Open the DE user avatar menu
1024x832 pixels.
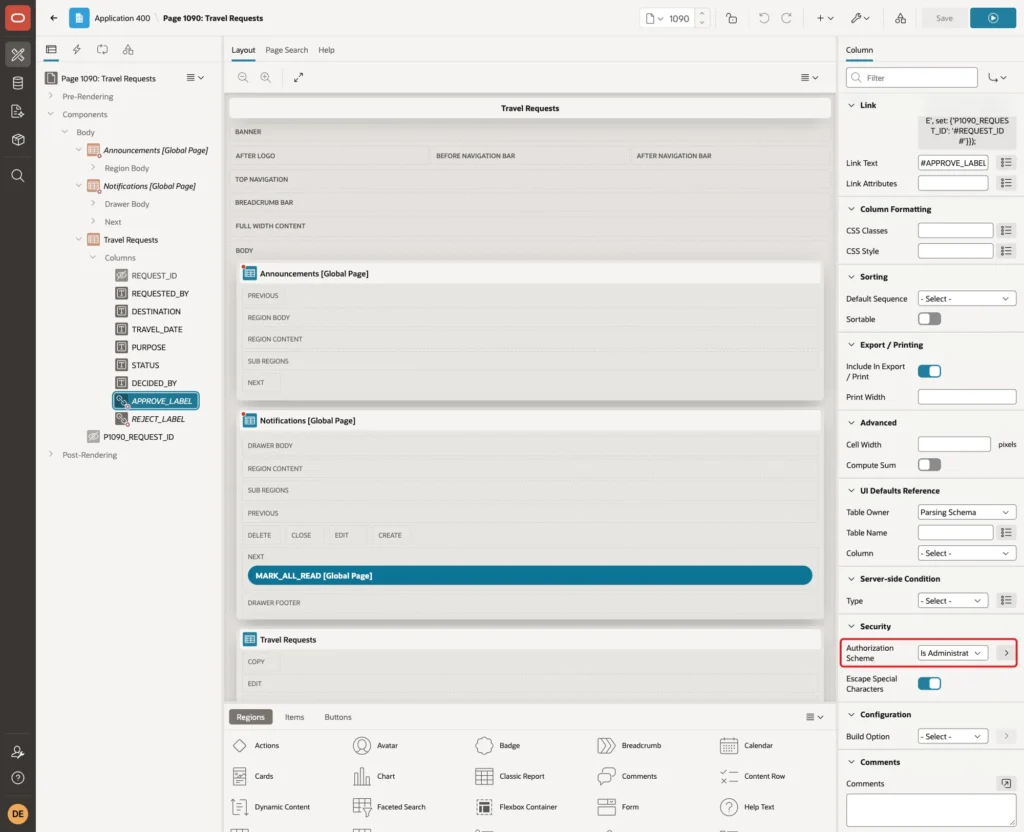tap(18, 814)
